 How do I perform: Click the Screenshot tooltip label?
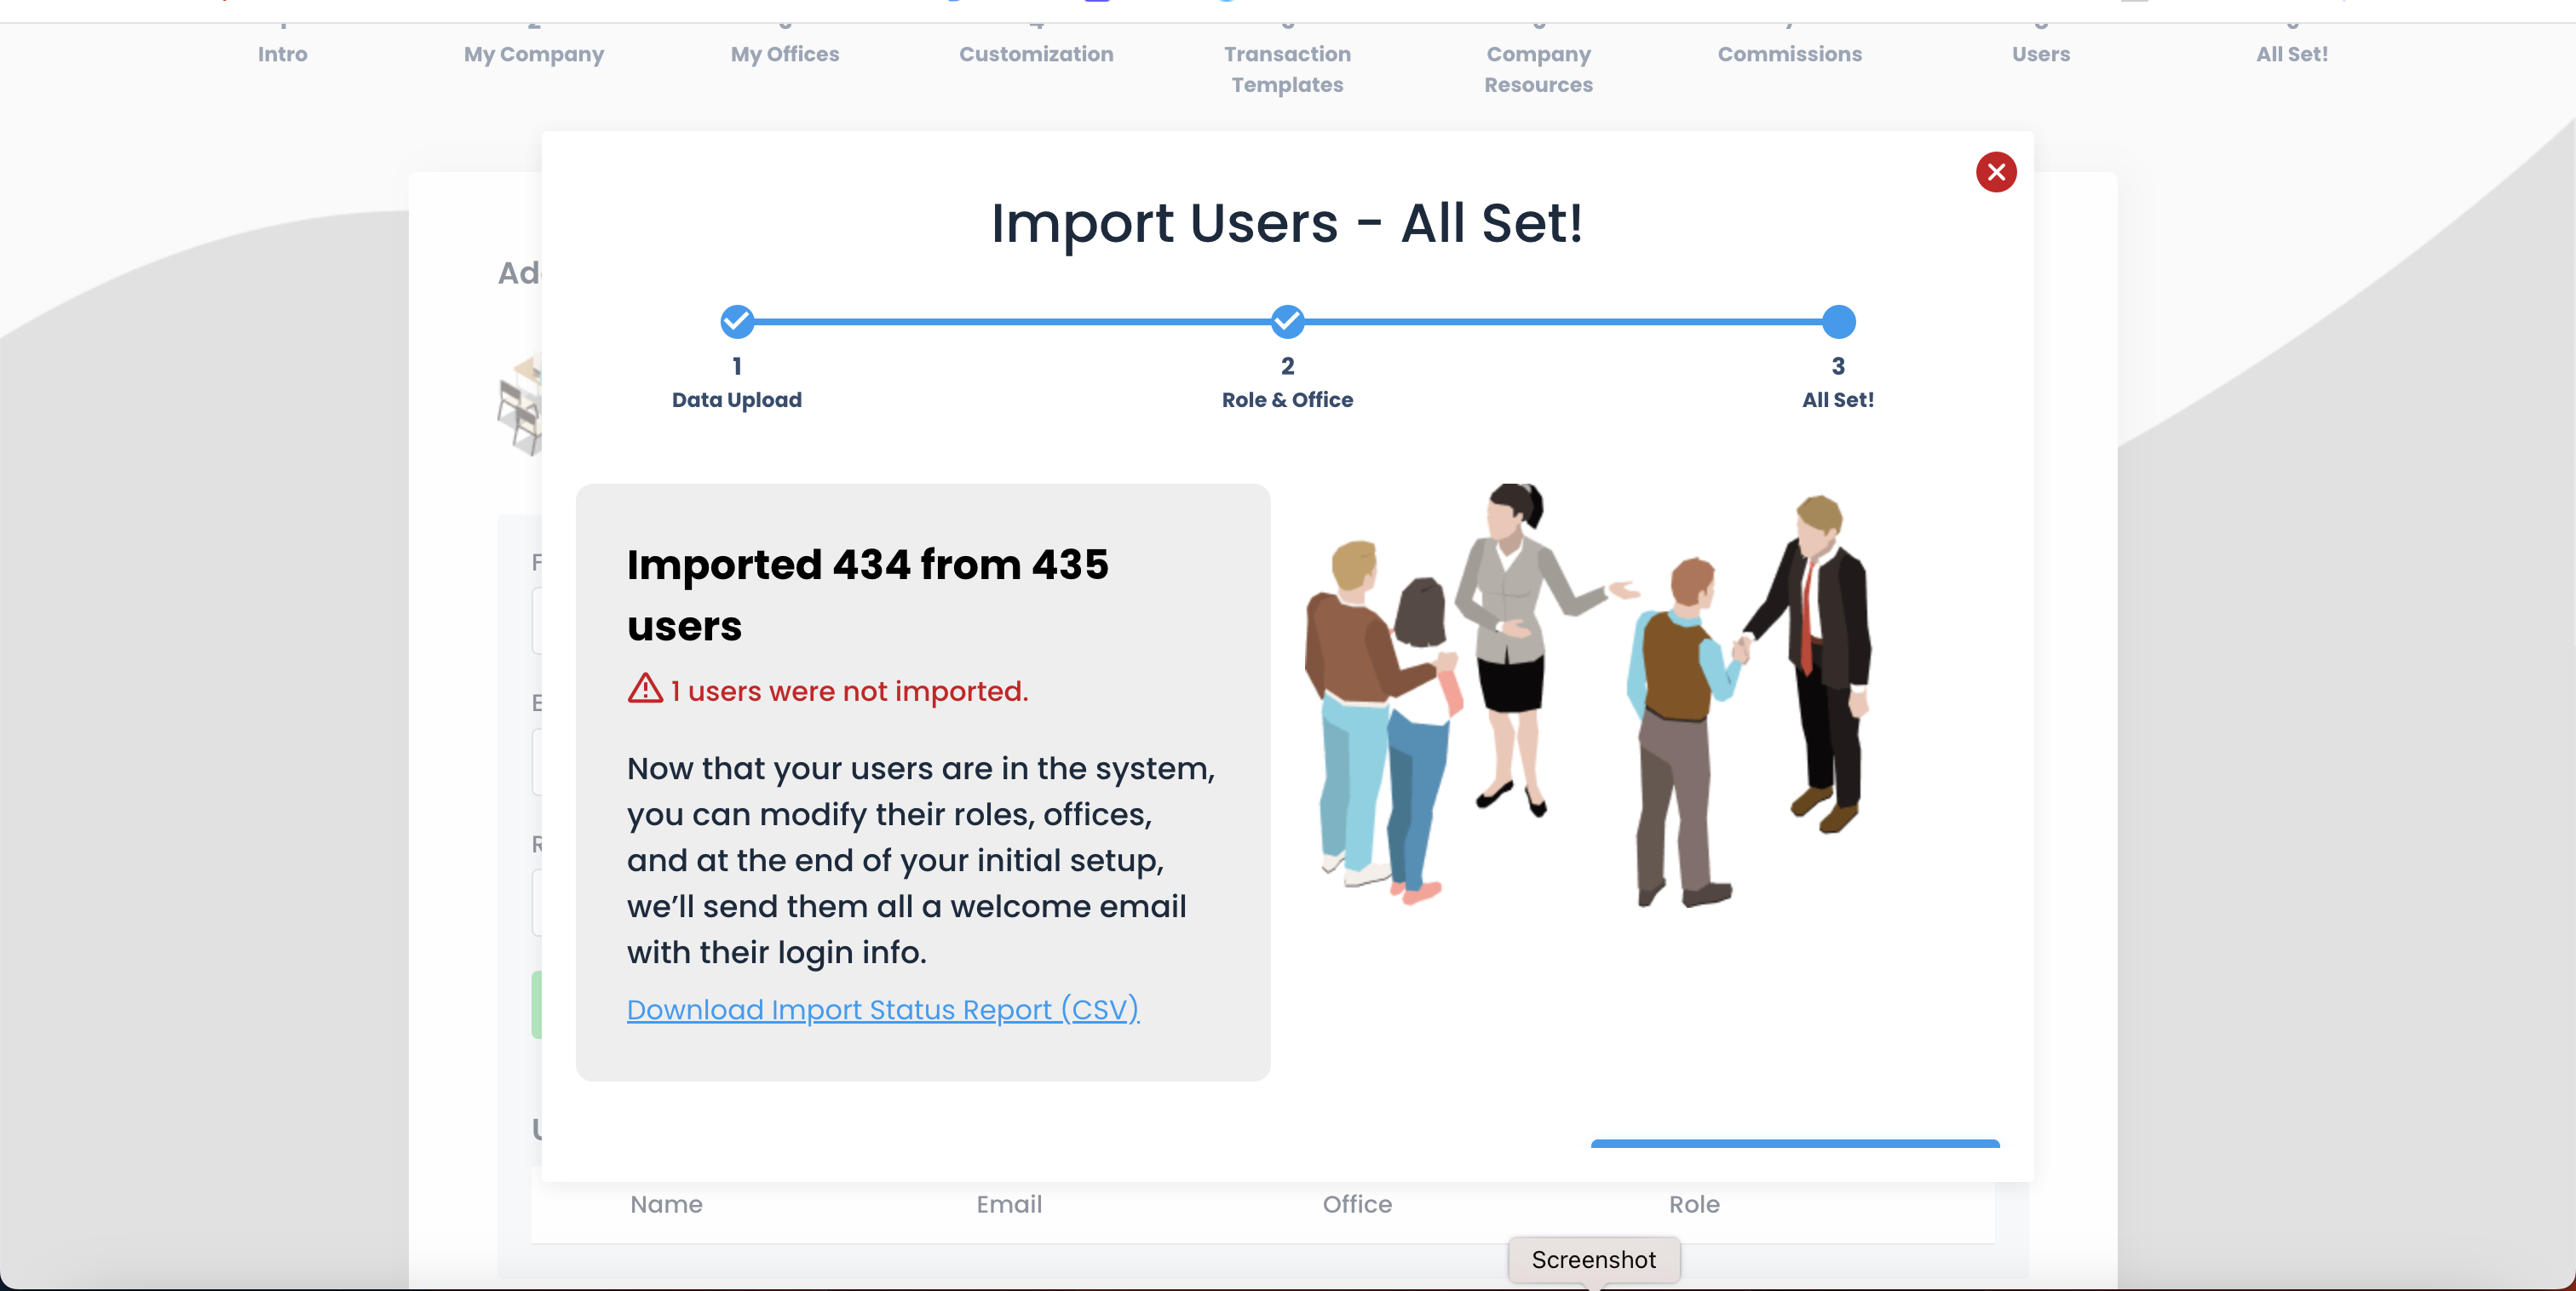coord(1594,1259)
